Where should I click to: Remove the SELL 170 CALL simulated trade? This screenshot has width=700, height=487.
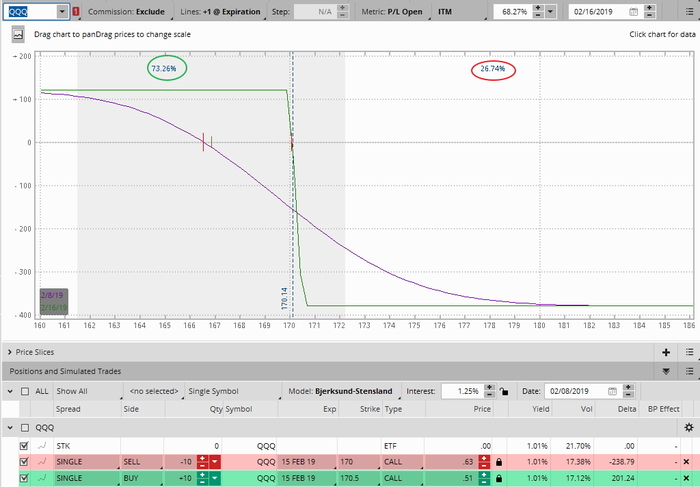[687, 462]
